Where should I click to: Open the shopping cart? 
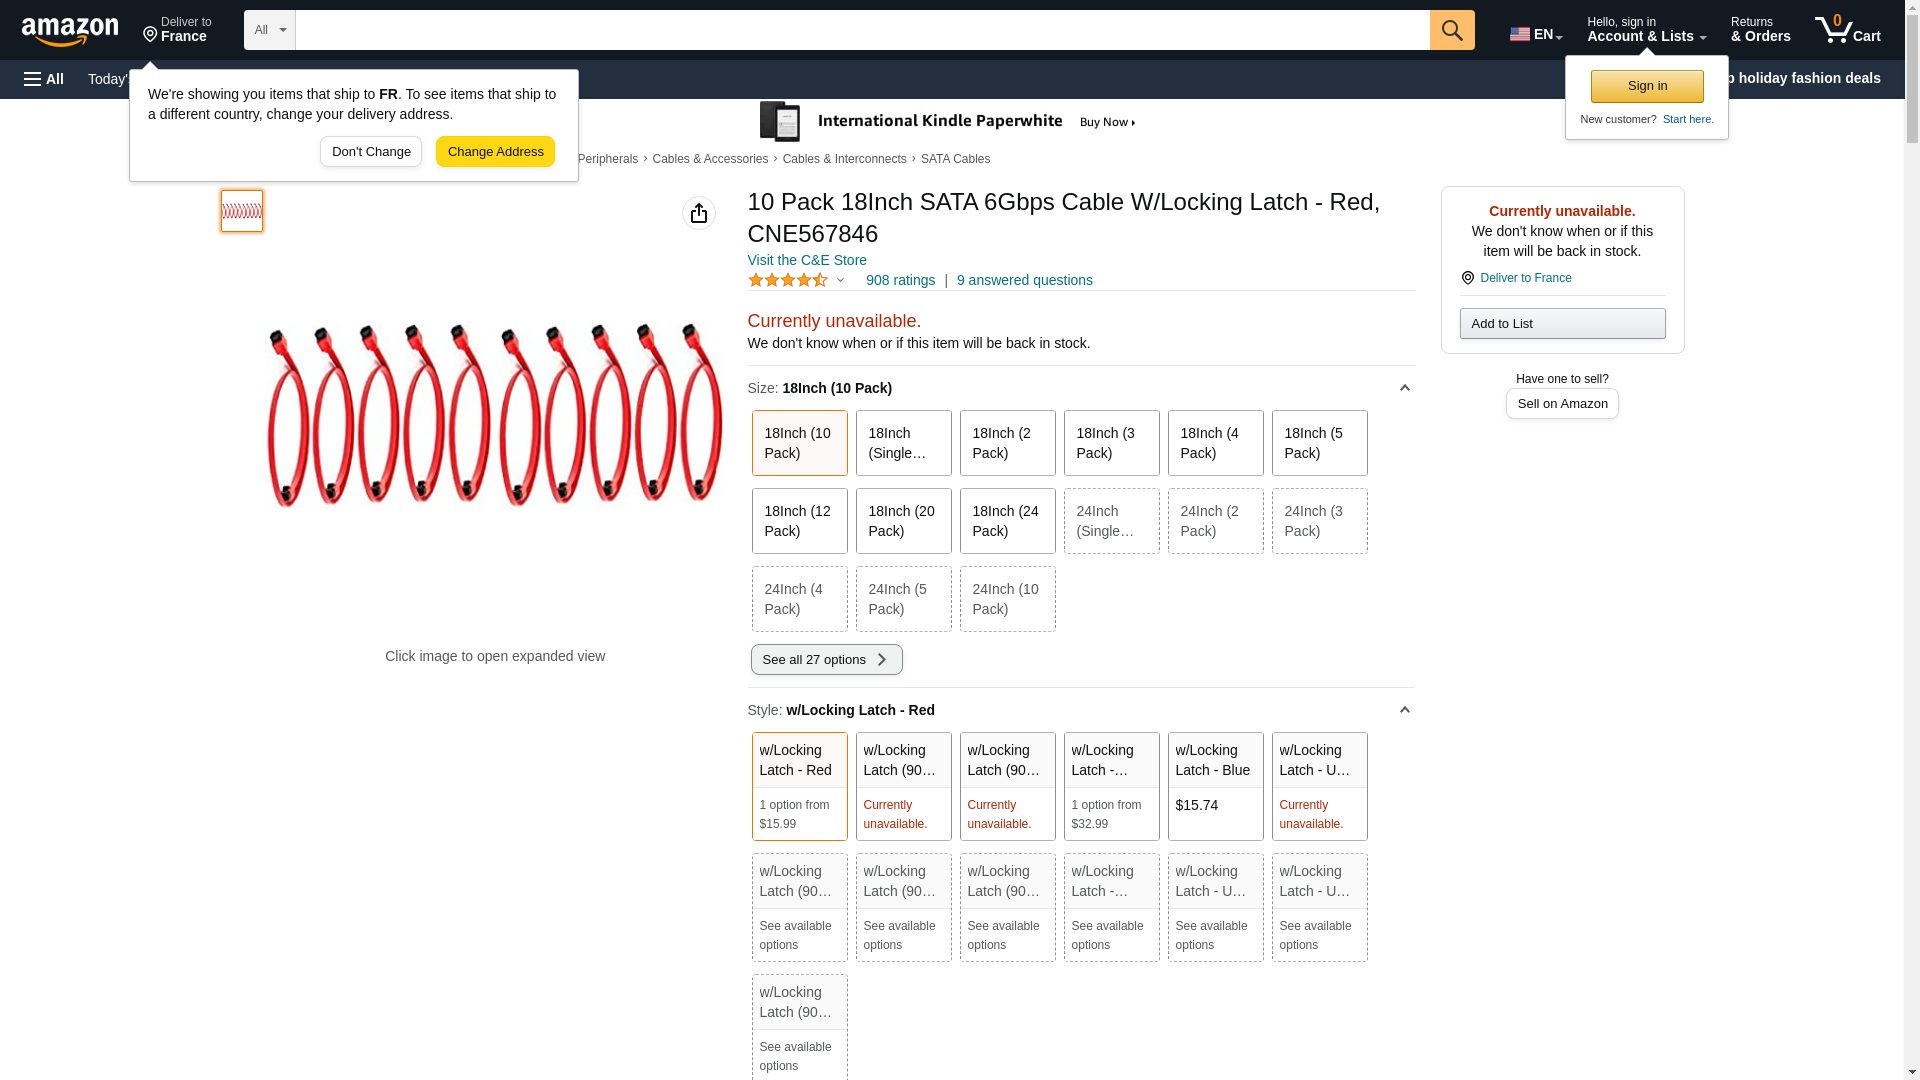(1847, 30)
